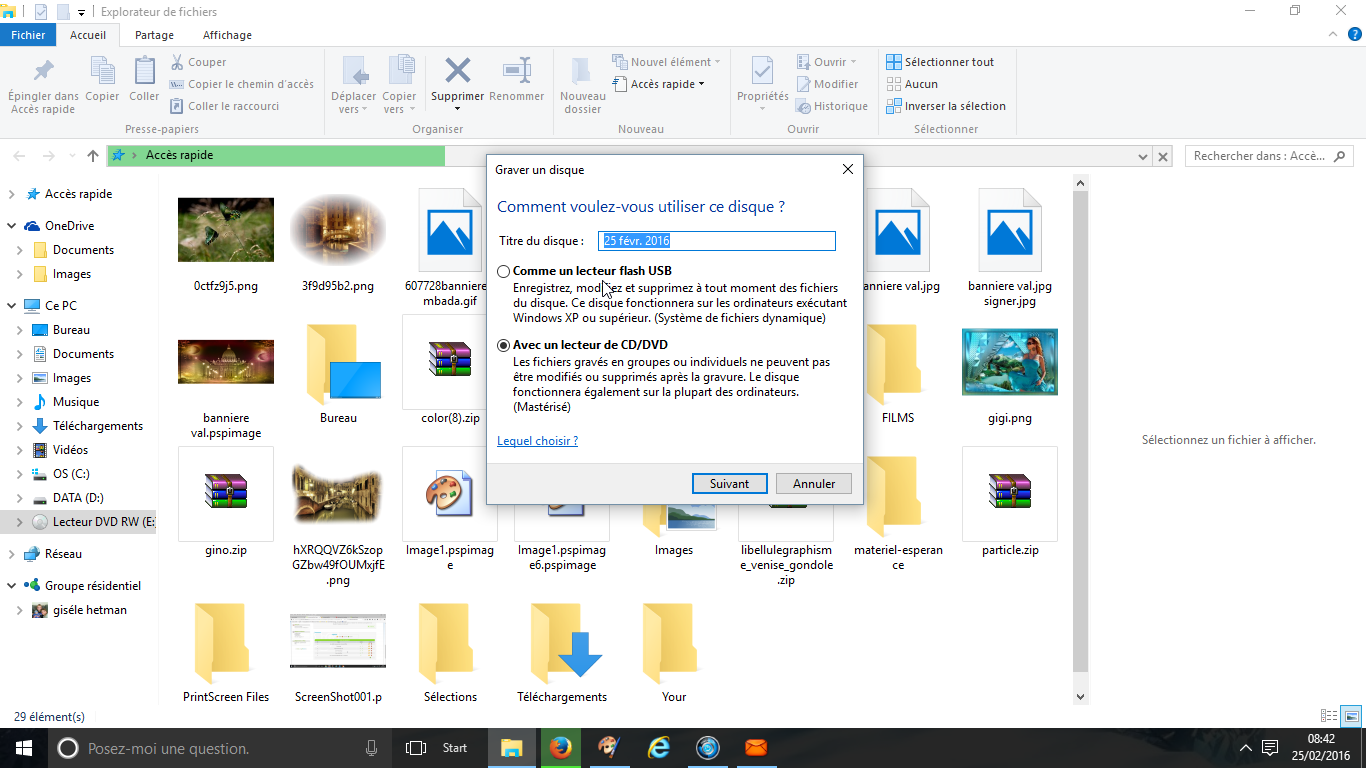Expand the Réseau tree node
This screenshot has height=768, width=1366.
pyautogui.click(x=11, y=554)
